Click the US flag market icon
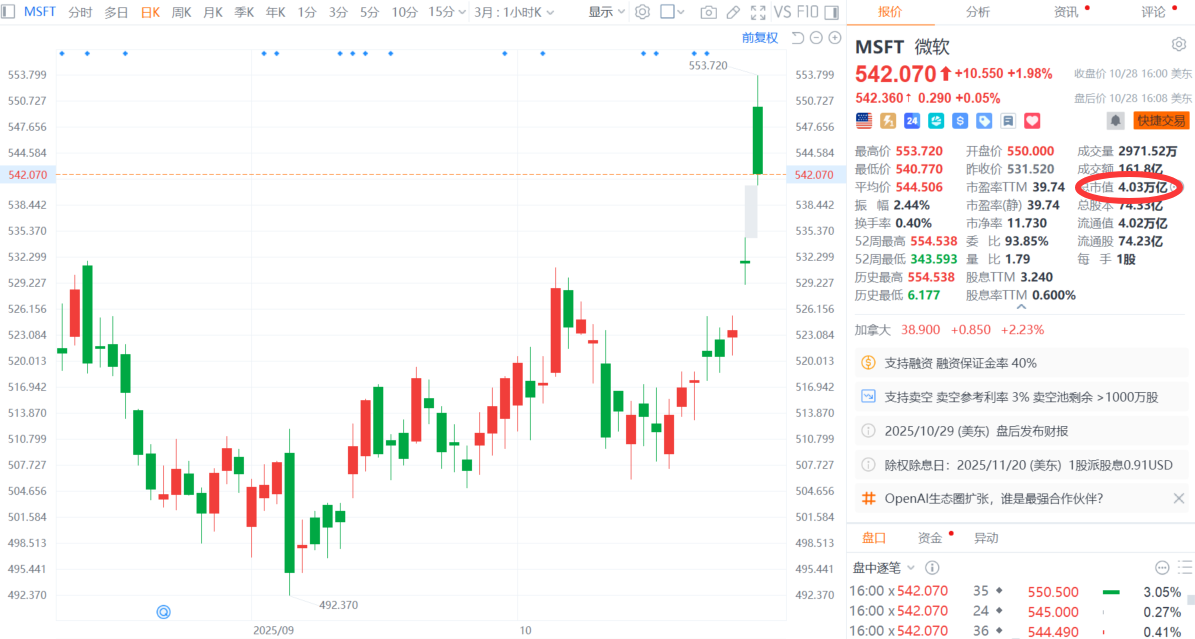Viewport: 1195px width, 639px height. (x=863, y=120)
